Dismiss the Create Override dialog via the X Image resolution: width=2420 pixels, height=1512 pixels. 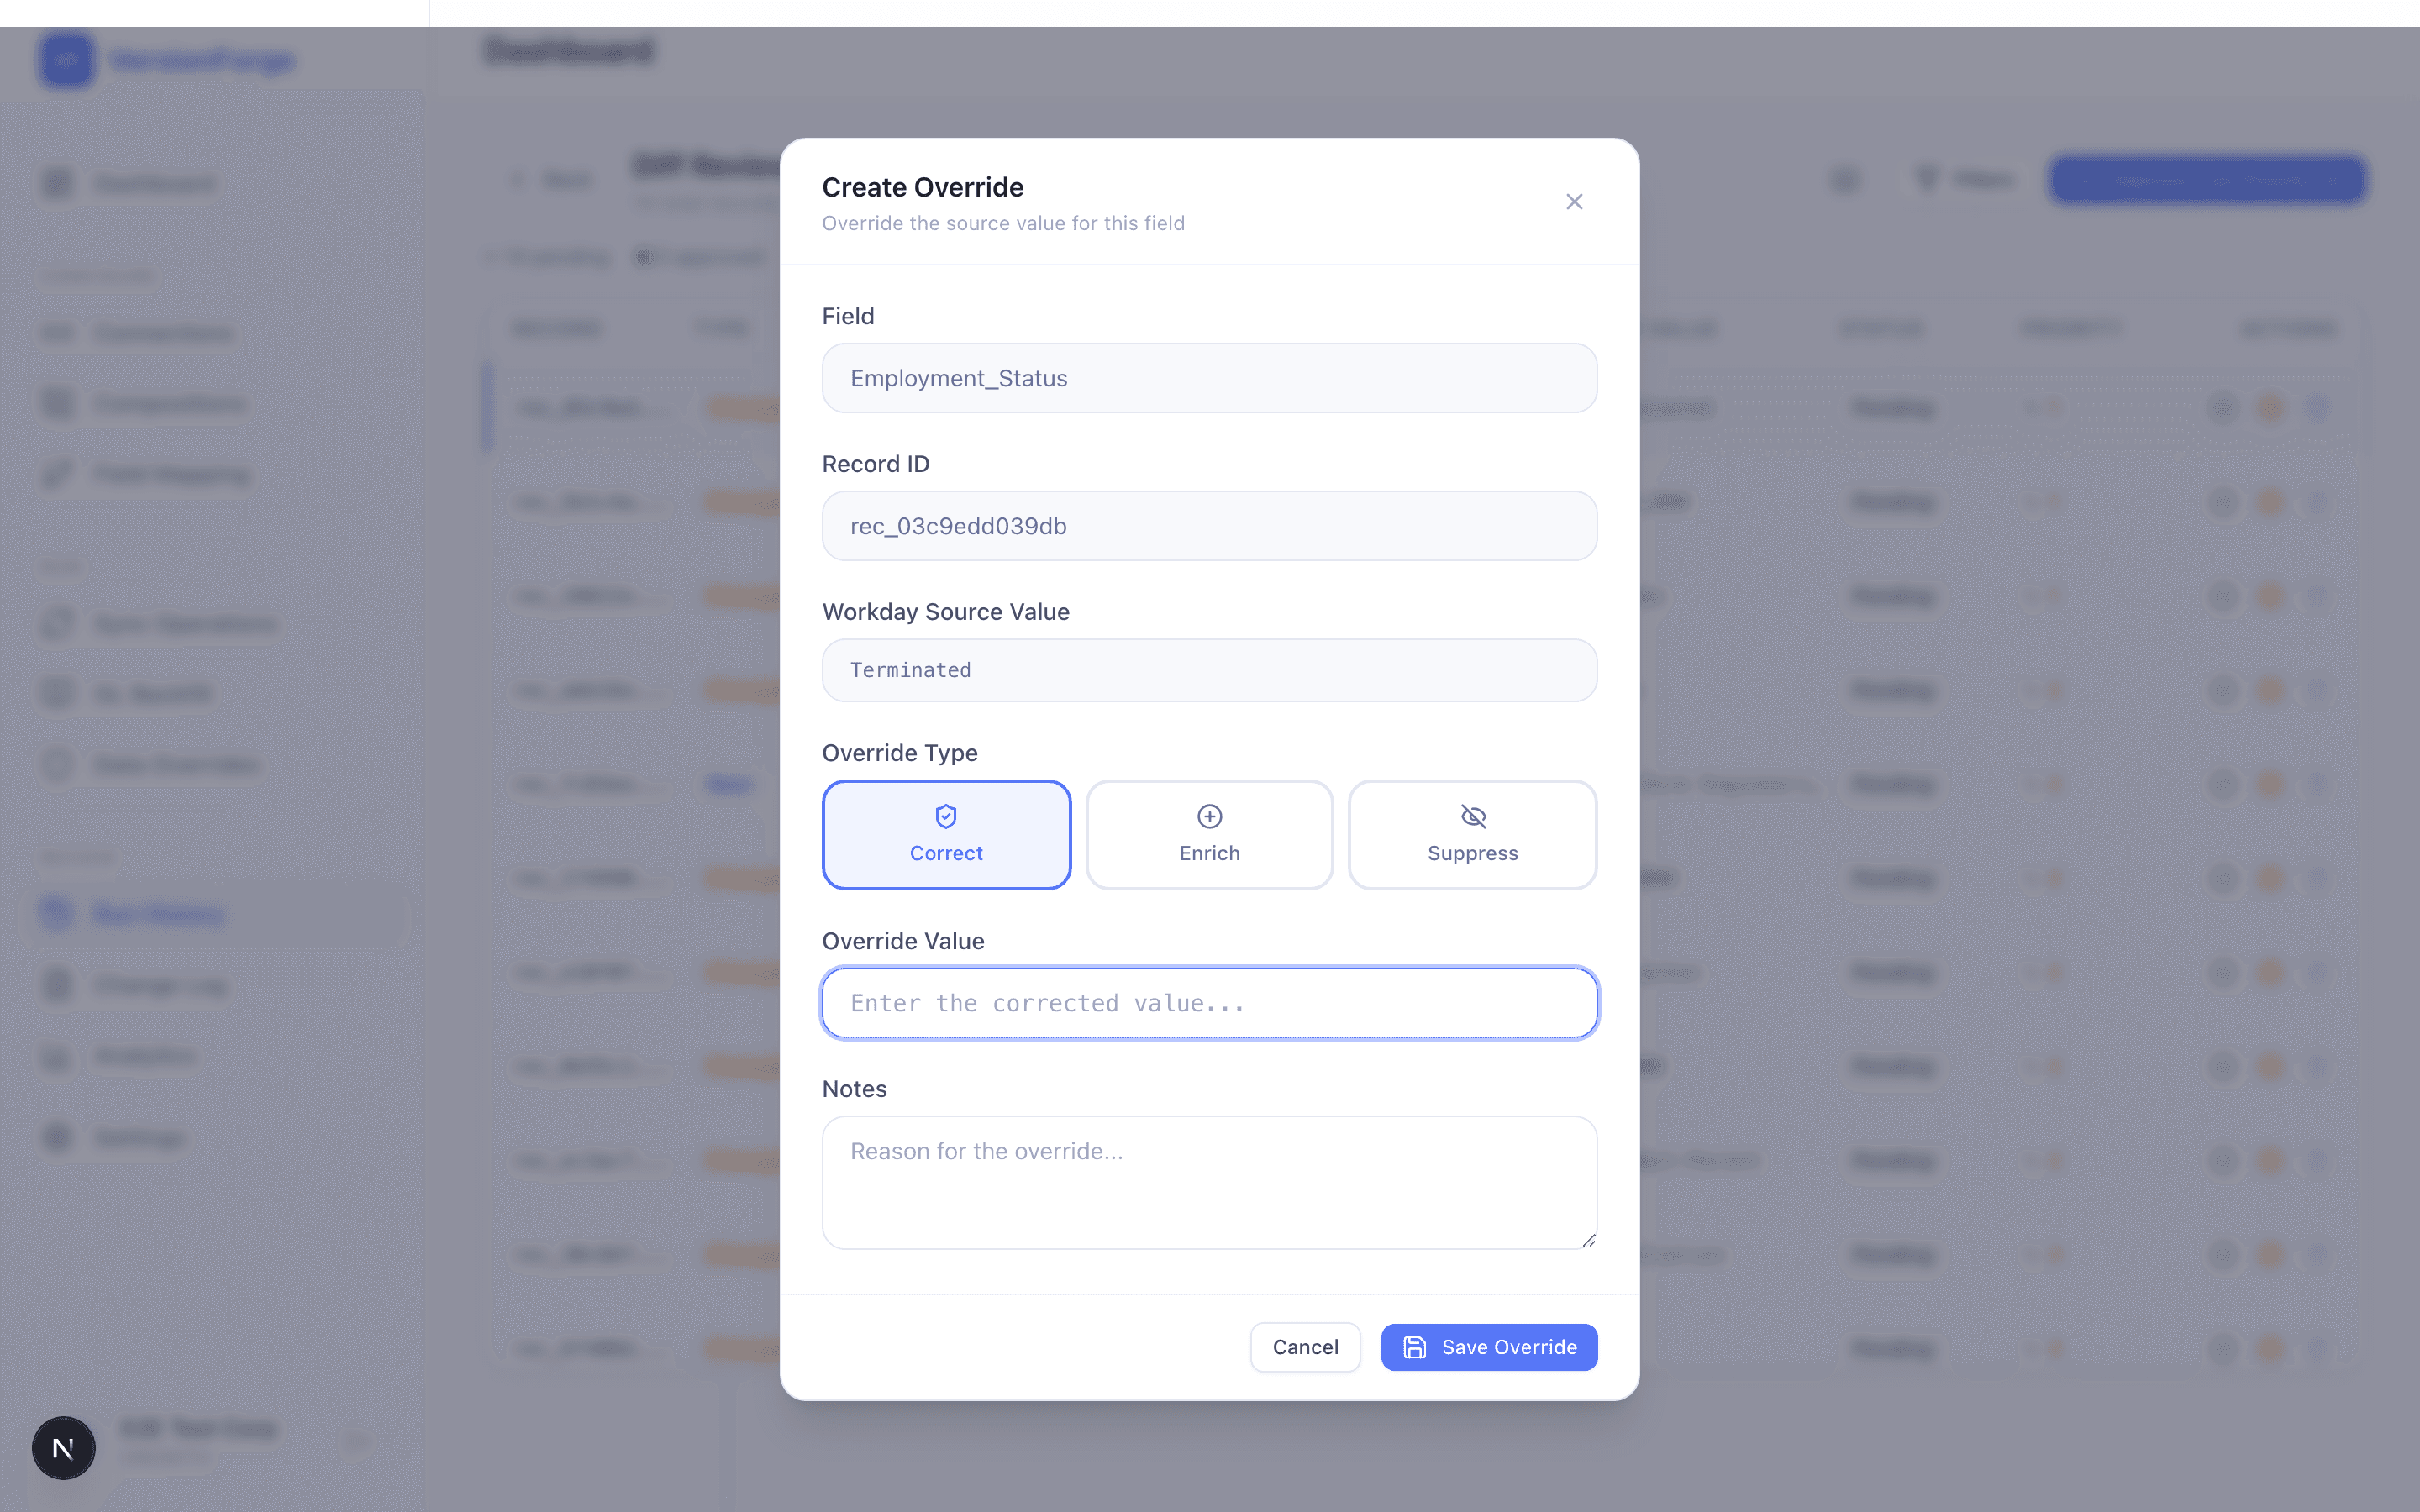1574,201
